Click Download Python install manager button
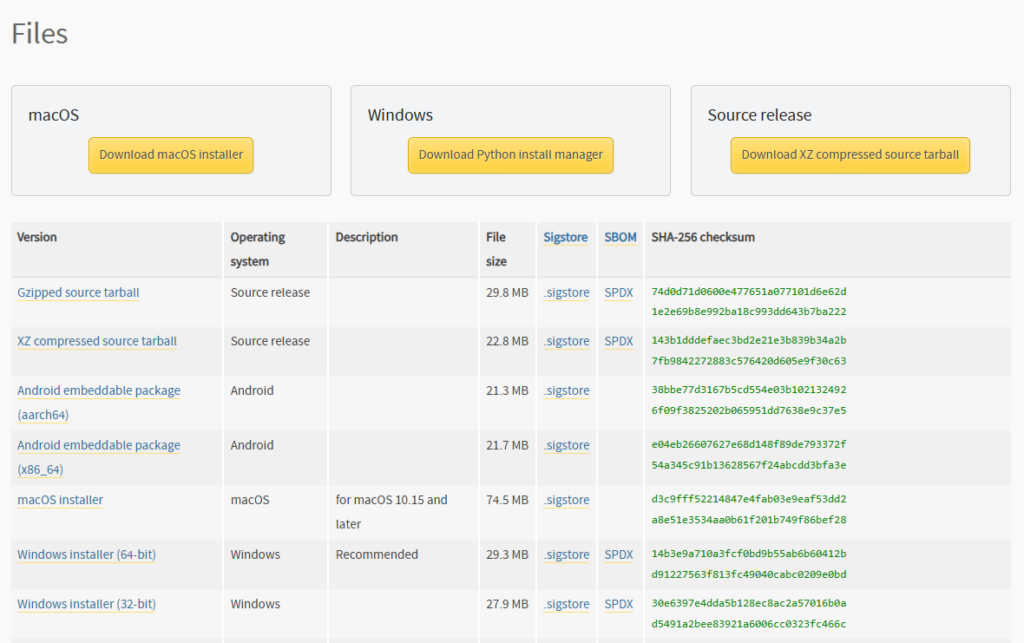 (511, 155)
